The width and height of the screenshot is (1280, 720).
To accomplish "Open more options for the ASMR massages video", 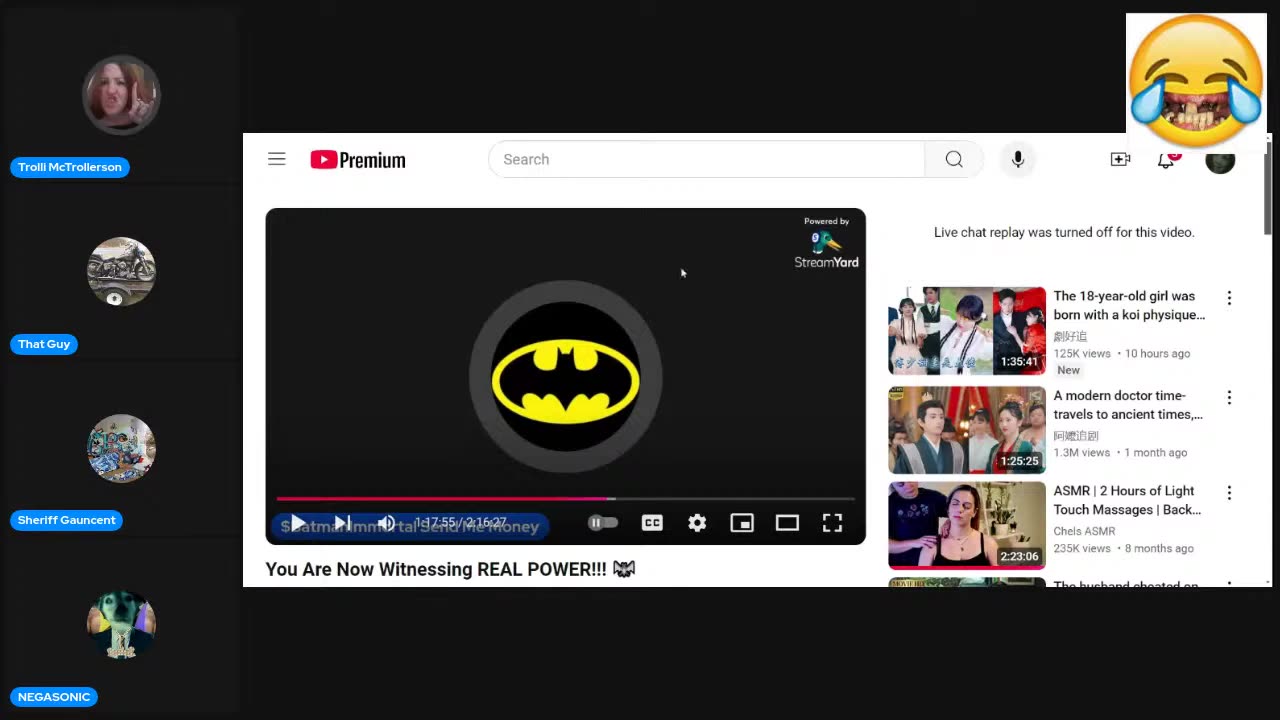I will (1229, 493).
